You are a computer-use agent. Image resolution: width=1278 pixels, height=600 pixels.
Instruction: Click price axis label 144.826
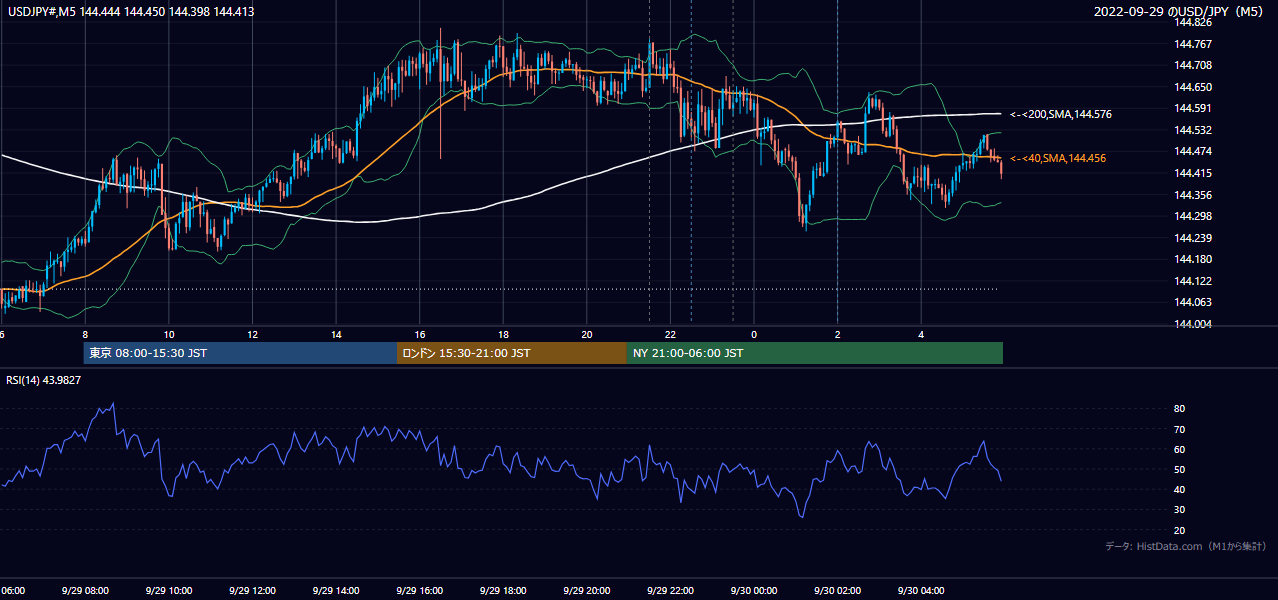[x=1193, y=22]
